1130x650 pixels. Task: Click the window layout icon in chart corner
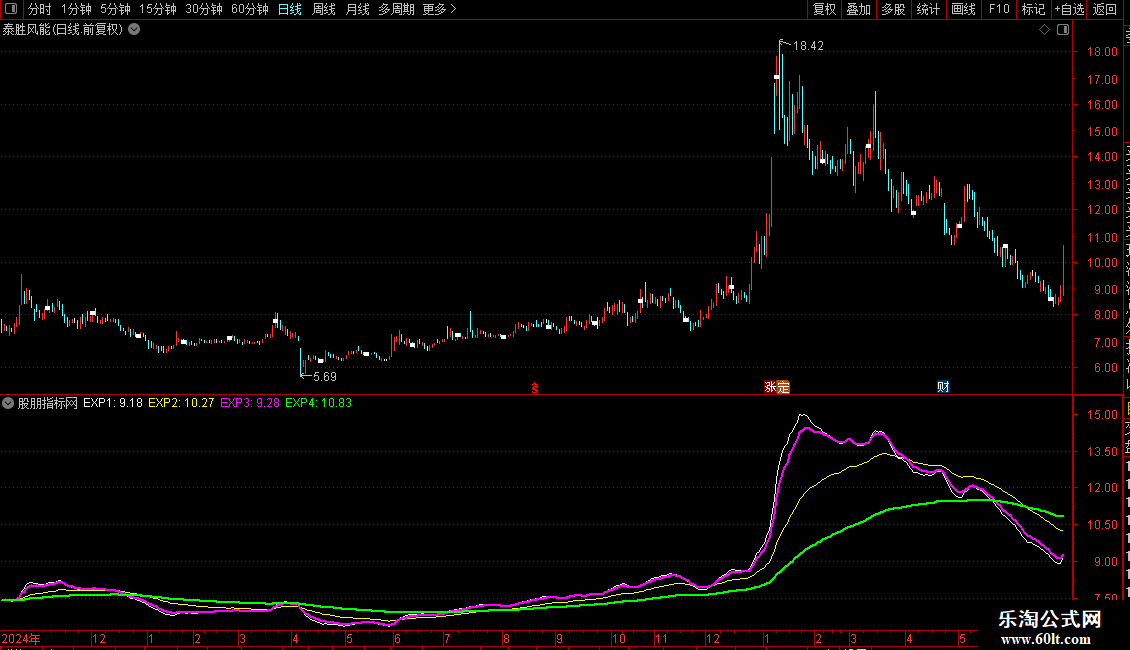point(1063,30)
